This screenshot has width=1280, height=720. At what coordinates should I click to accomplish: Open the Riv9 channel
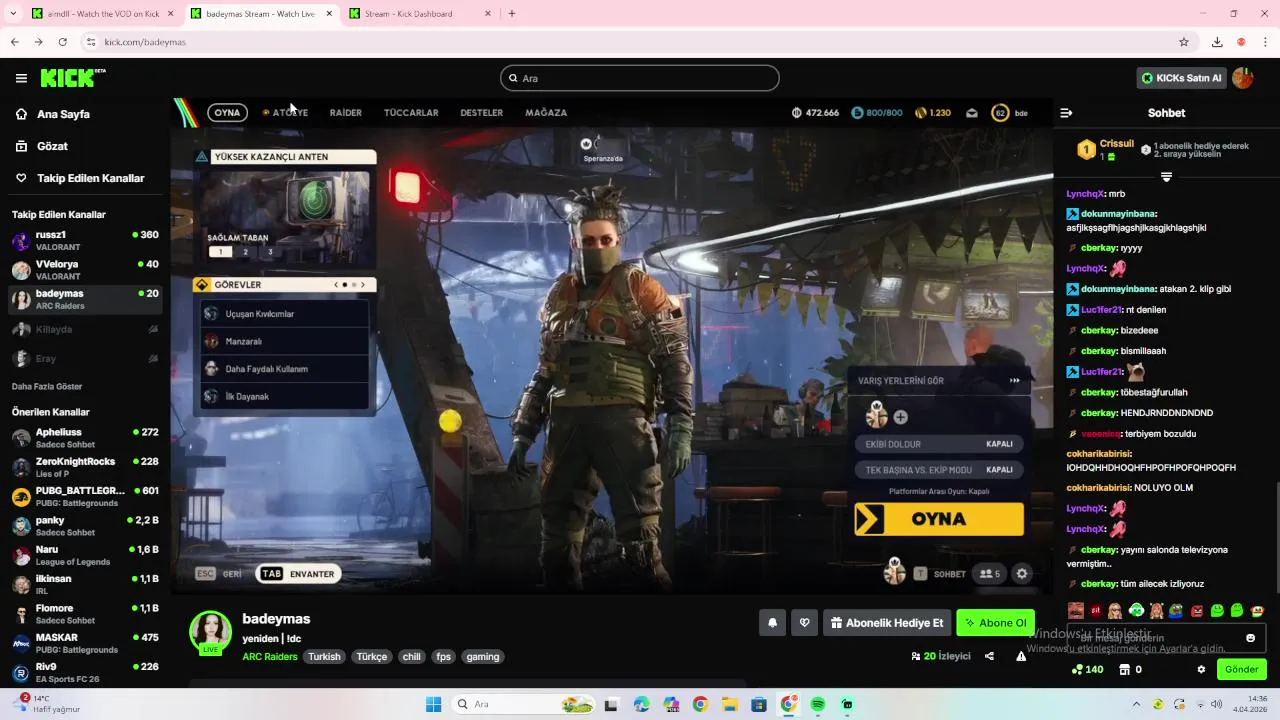click(85, 672)
